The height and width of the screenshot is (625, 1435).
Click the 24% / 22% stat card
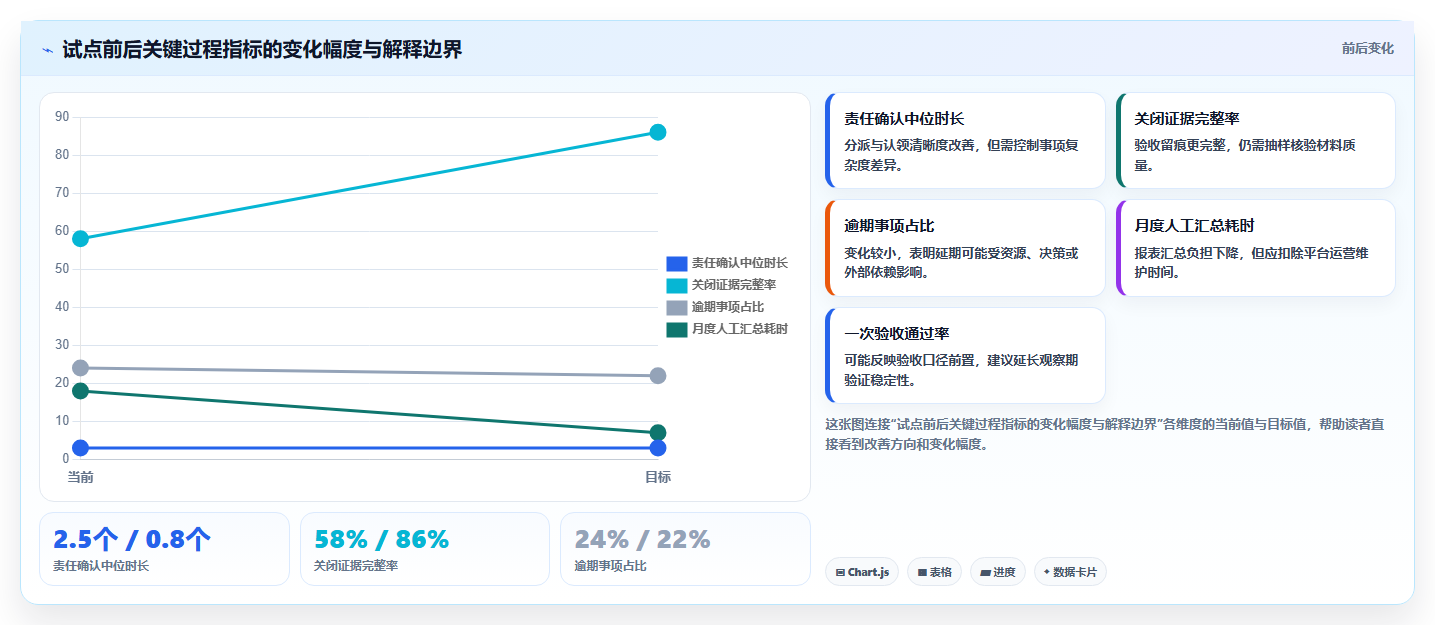click(x=685, y=549)
